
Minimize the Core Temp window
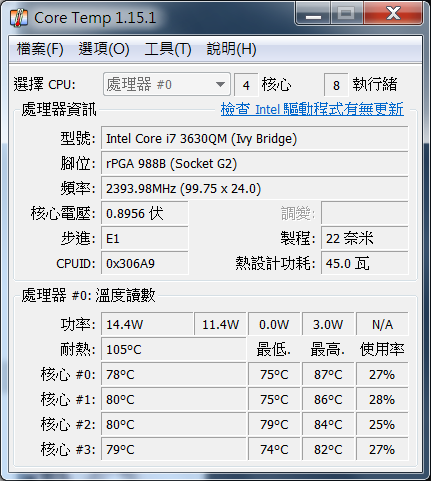tap(313, 14)
